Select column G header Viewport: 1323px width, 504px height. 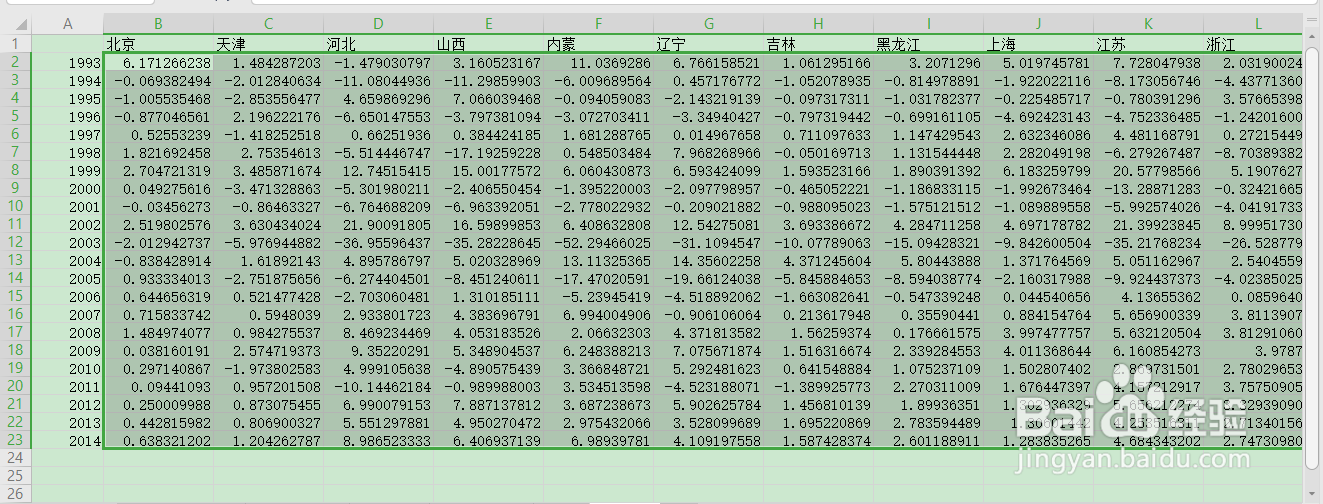click(x=708, y=24)
